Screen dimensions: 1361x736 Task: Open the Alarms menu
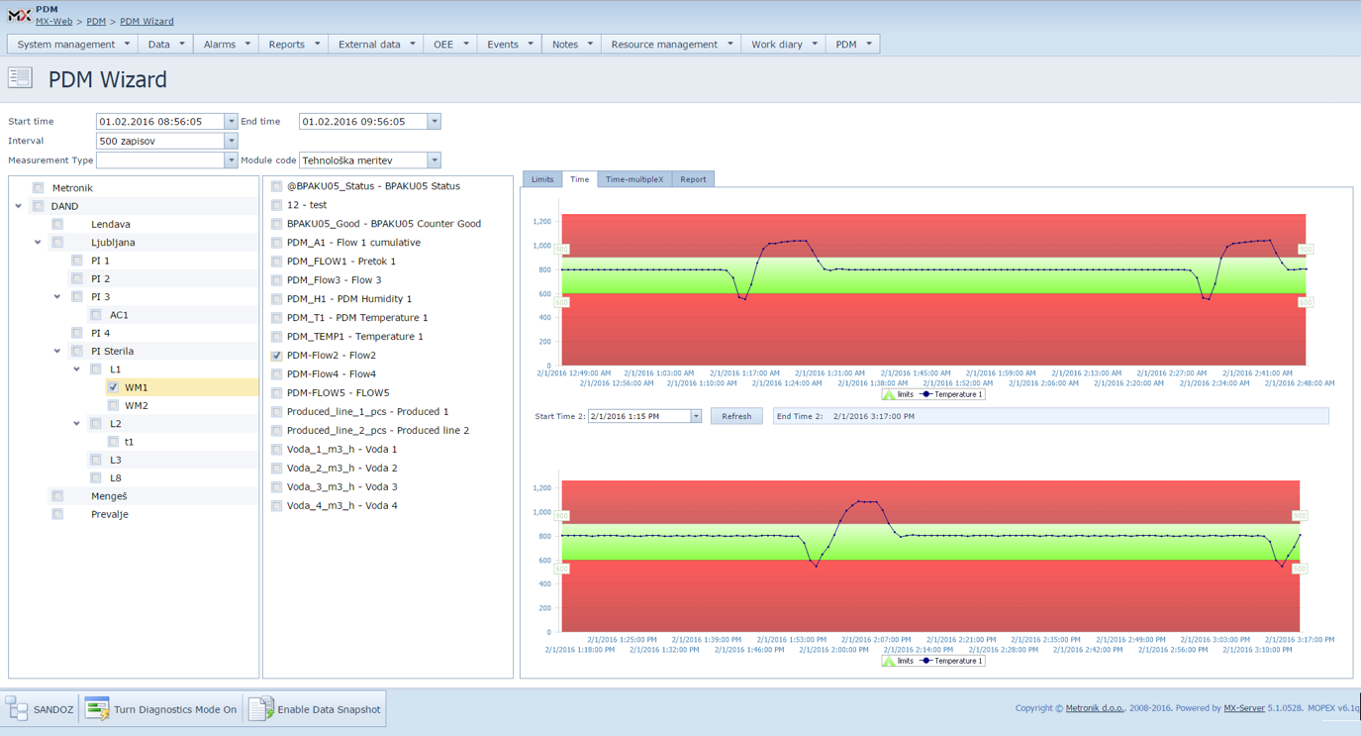coord(227,44)
